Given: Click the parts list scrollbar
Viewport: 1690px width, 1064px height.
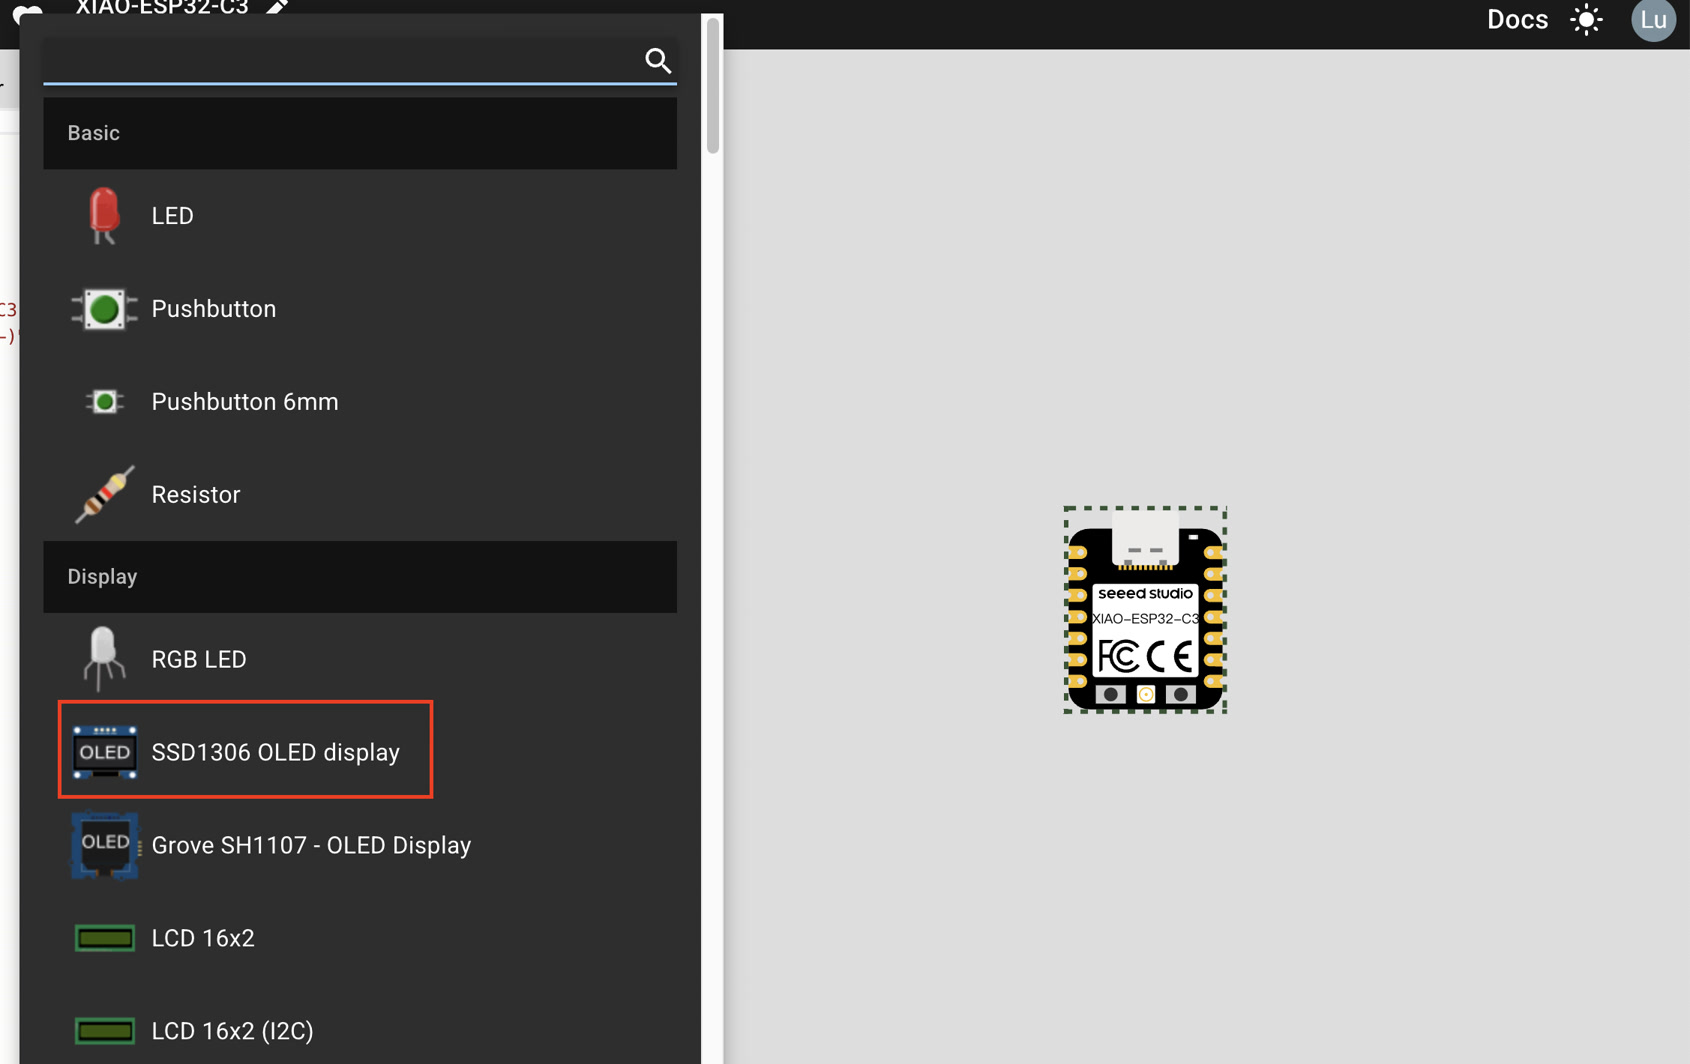Looking at the screenshot, I should click(712, 85).
